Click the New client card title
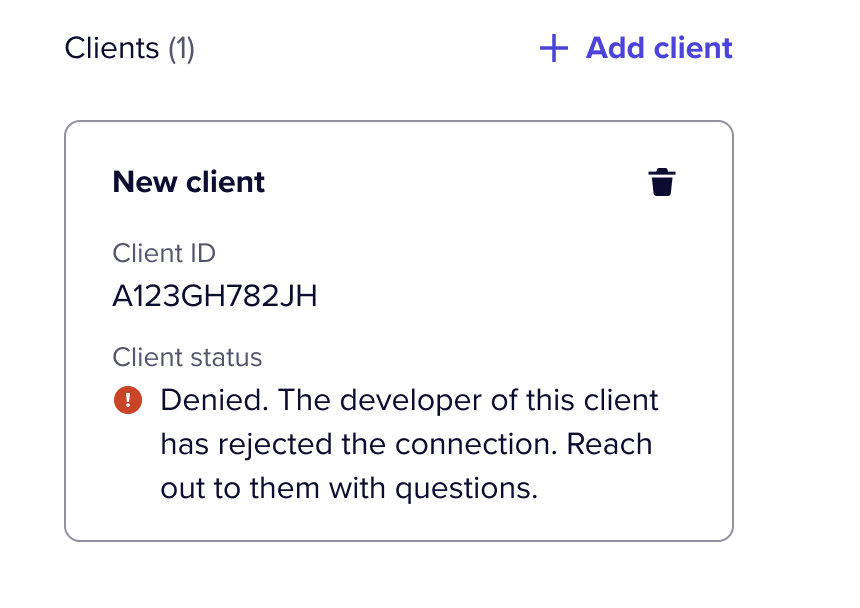This screenshot has width=860, height=608. coord(189,182)
